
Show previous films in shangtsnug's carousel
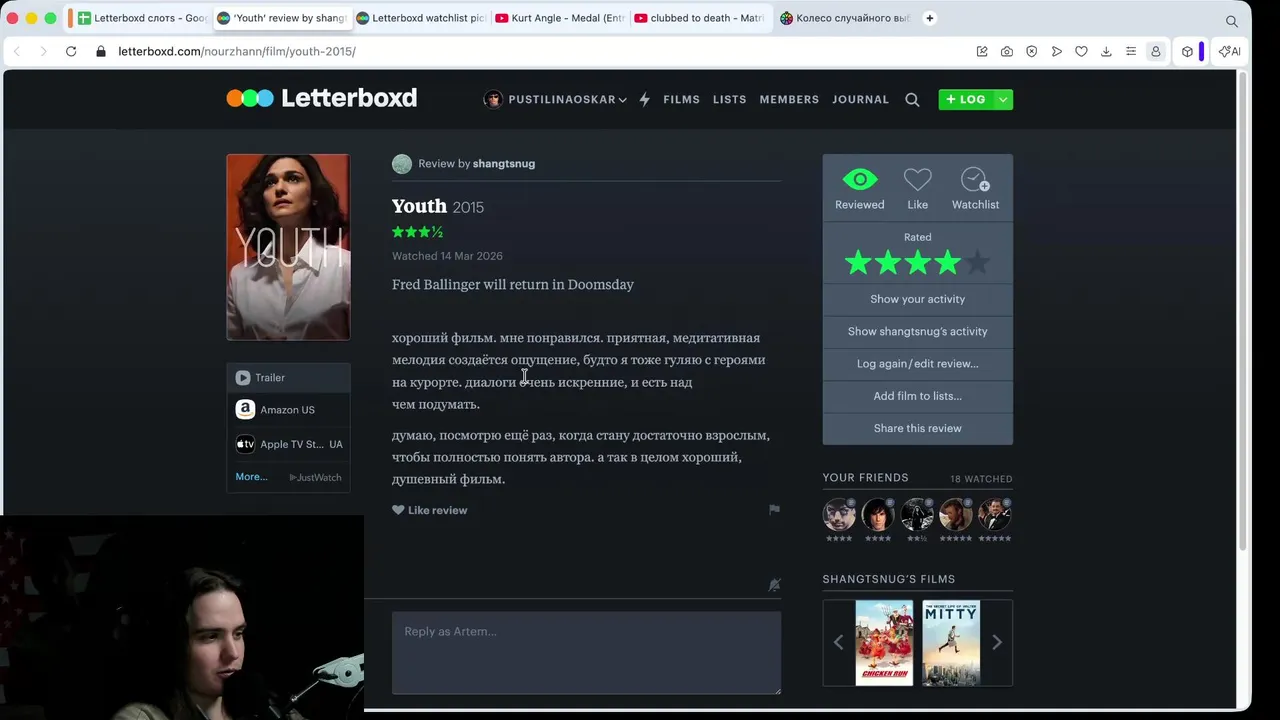pos(838,643)
